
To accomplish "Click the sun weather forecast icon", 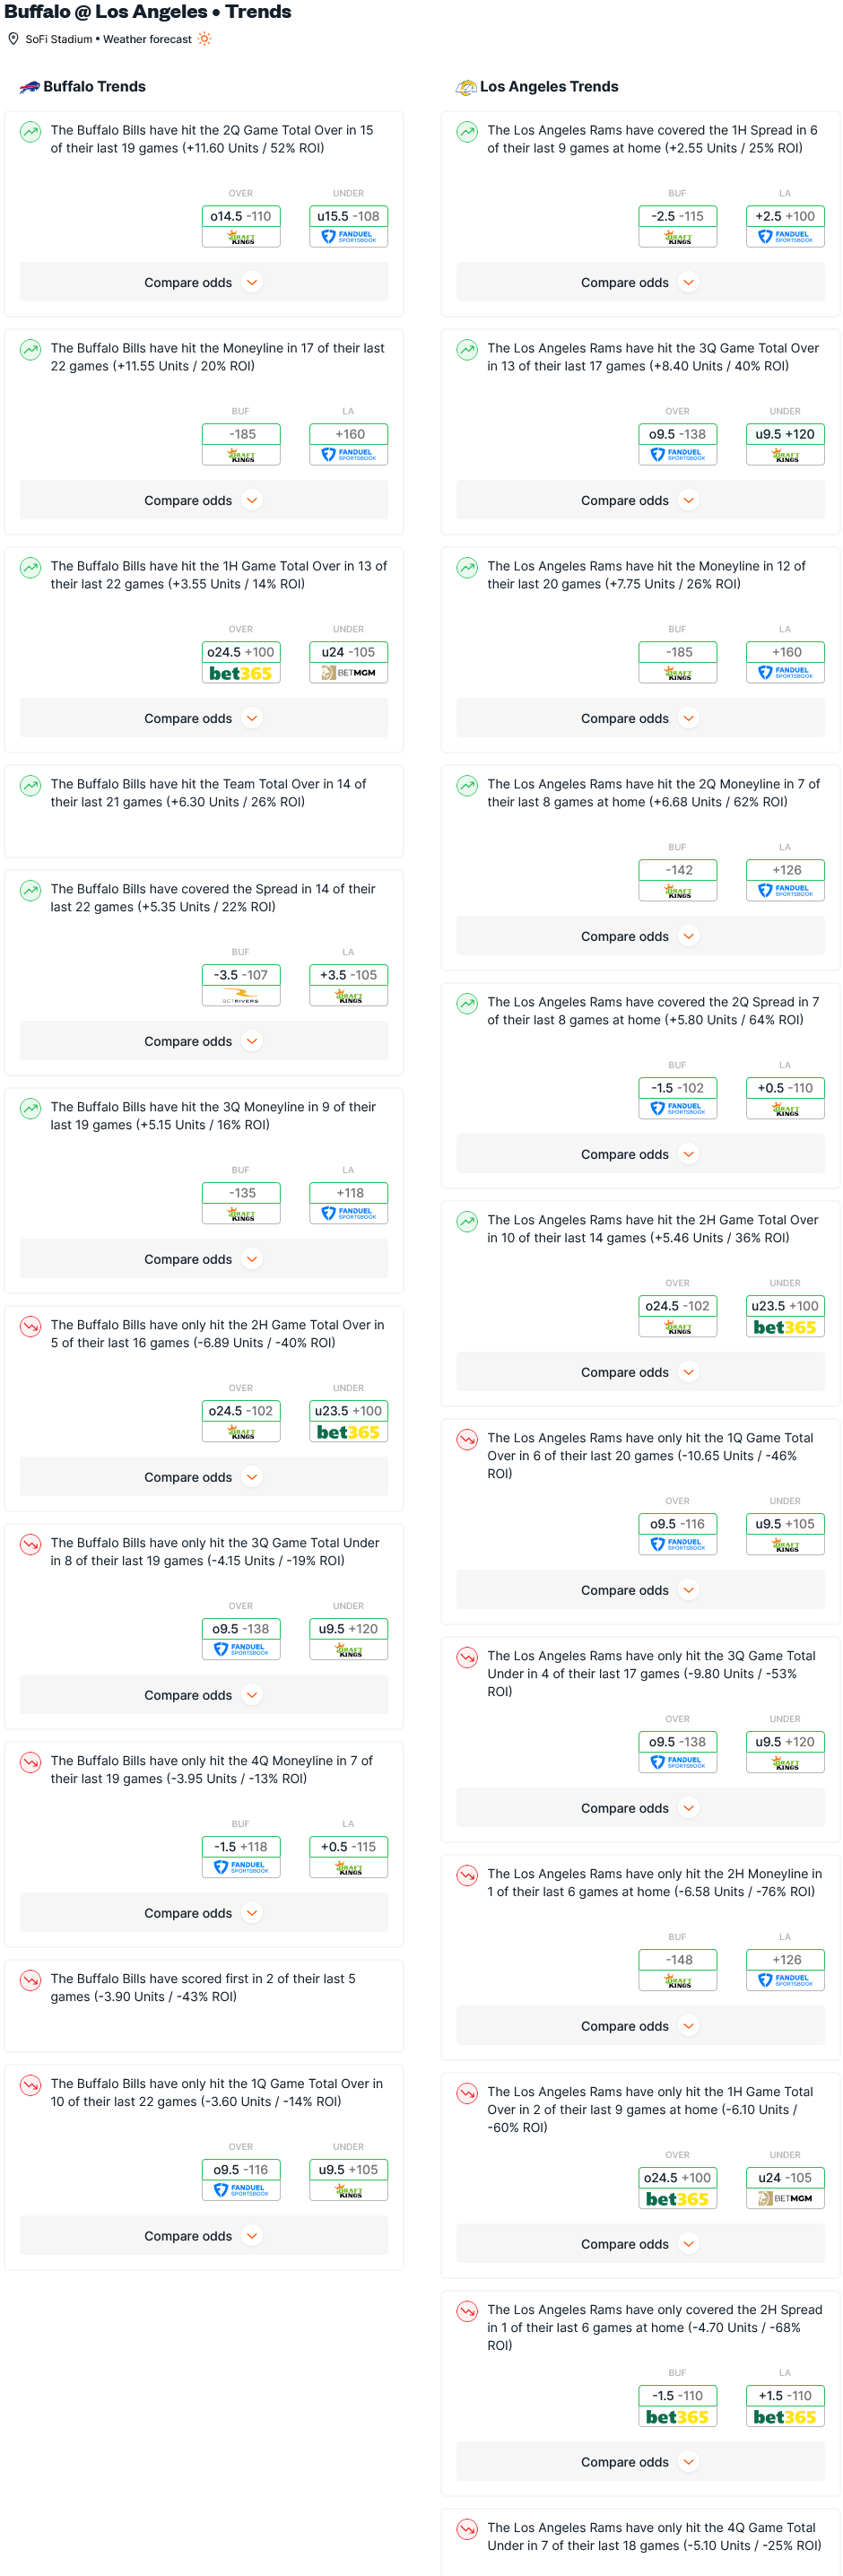I will (x=204, y=39).
